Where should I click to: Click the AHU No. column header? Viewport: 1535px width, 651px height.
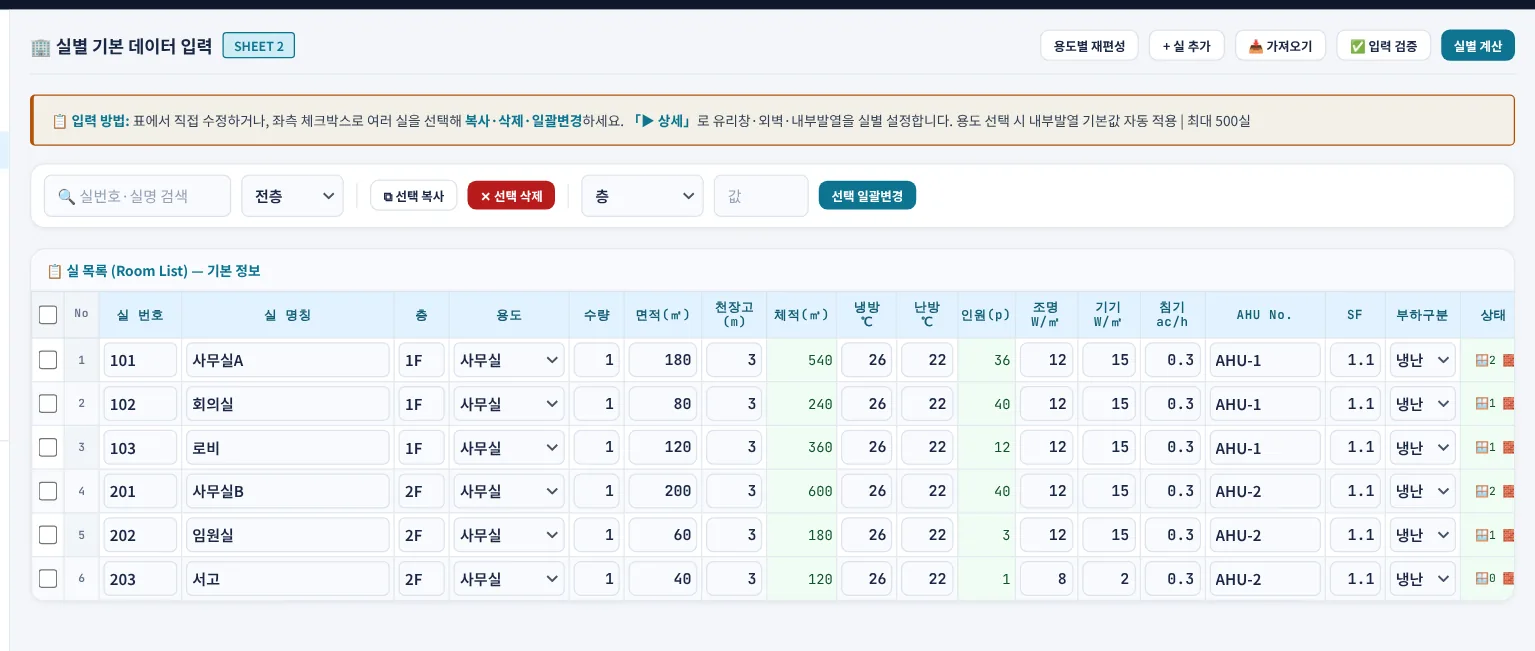(1265, 315)
